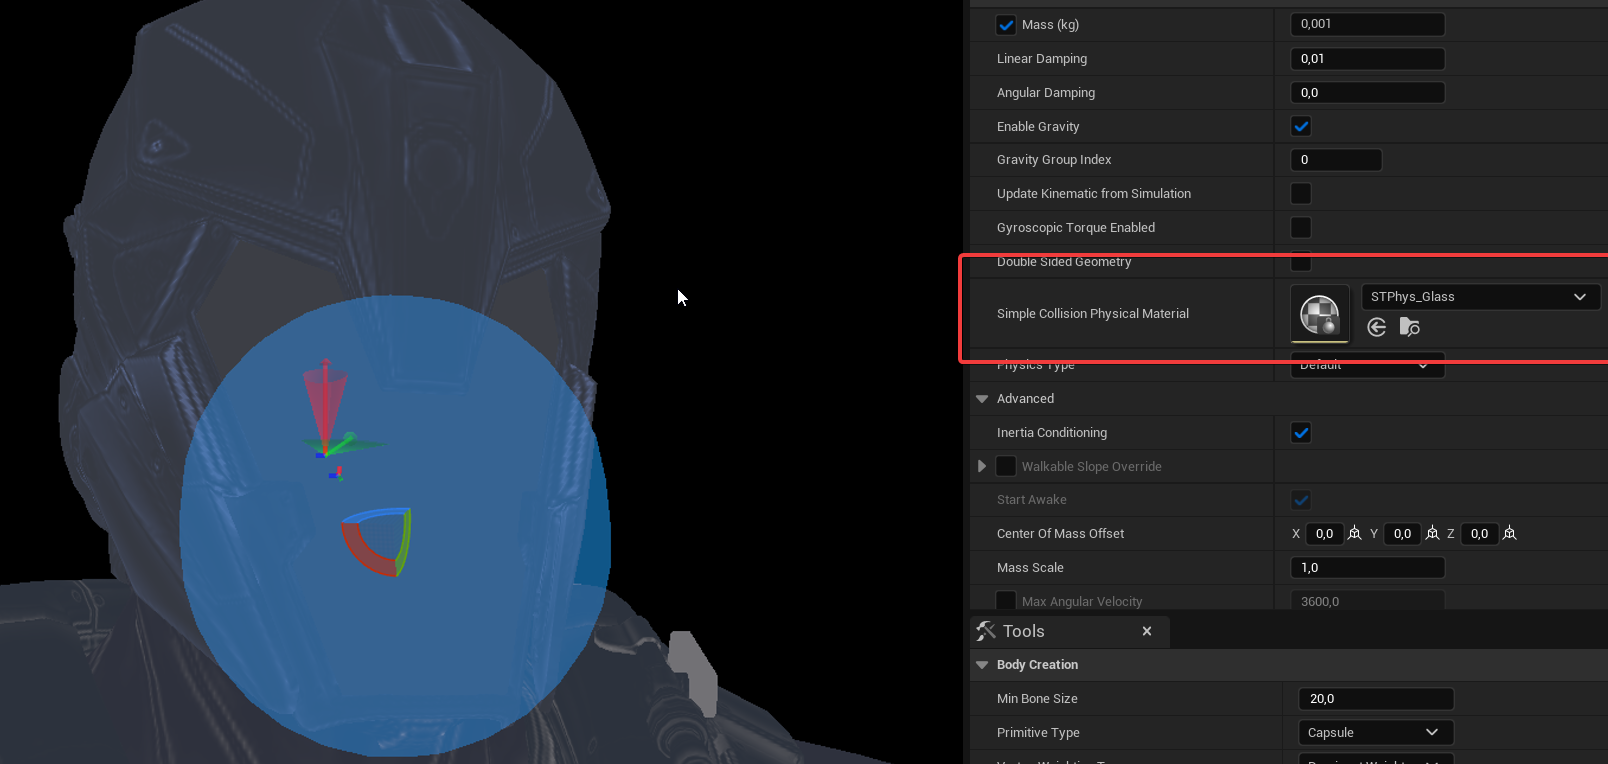Screen dimensions: 1608x764
Task: Click the Linear Damping value field
Action: [1366, 59]
